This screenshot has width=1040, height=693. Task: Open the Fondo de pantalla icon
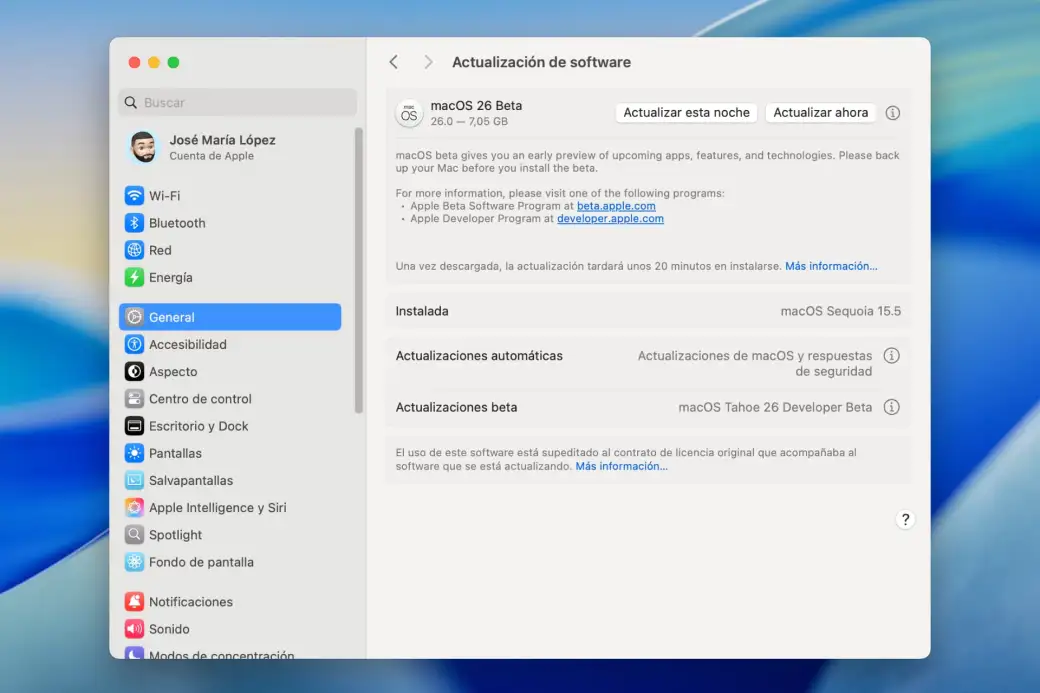coord(134,562)
